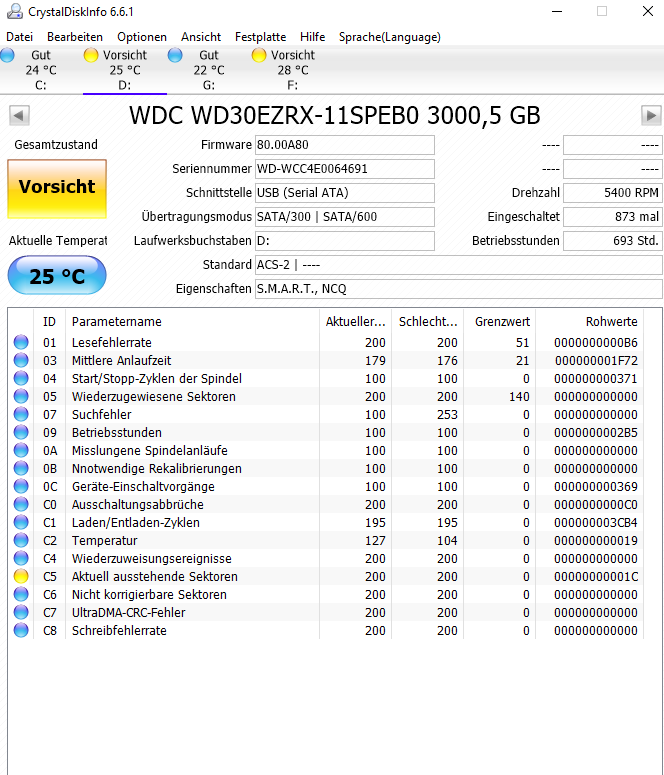664x775 pixels.
Task: Click status orb in Betriebsstunden attribute row
Action: point(21,432)
